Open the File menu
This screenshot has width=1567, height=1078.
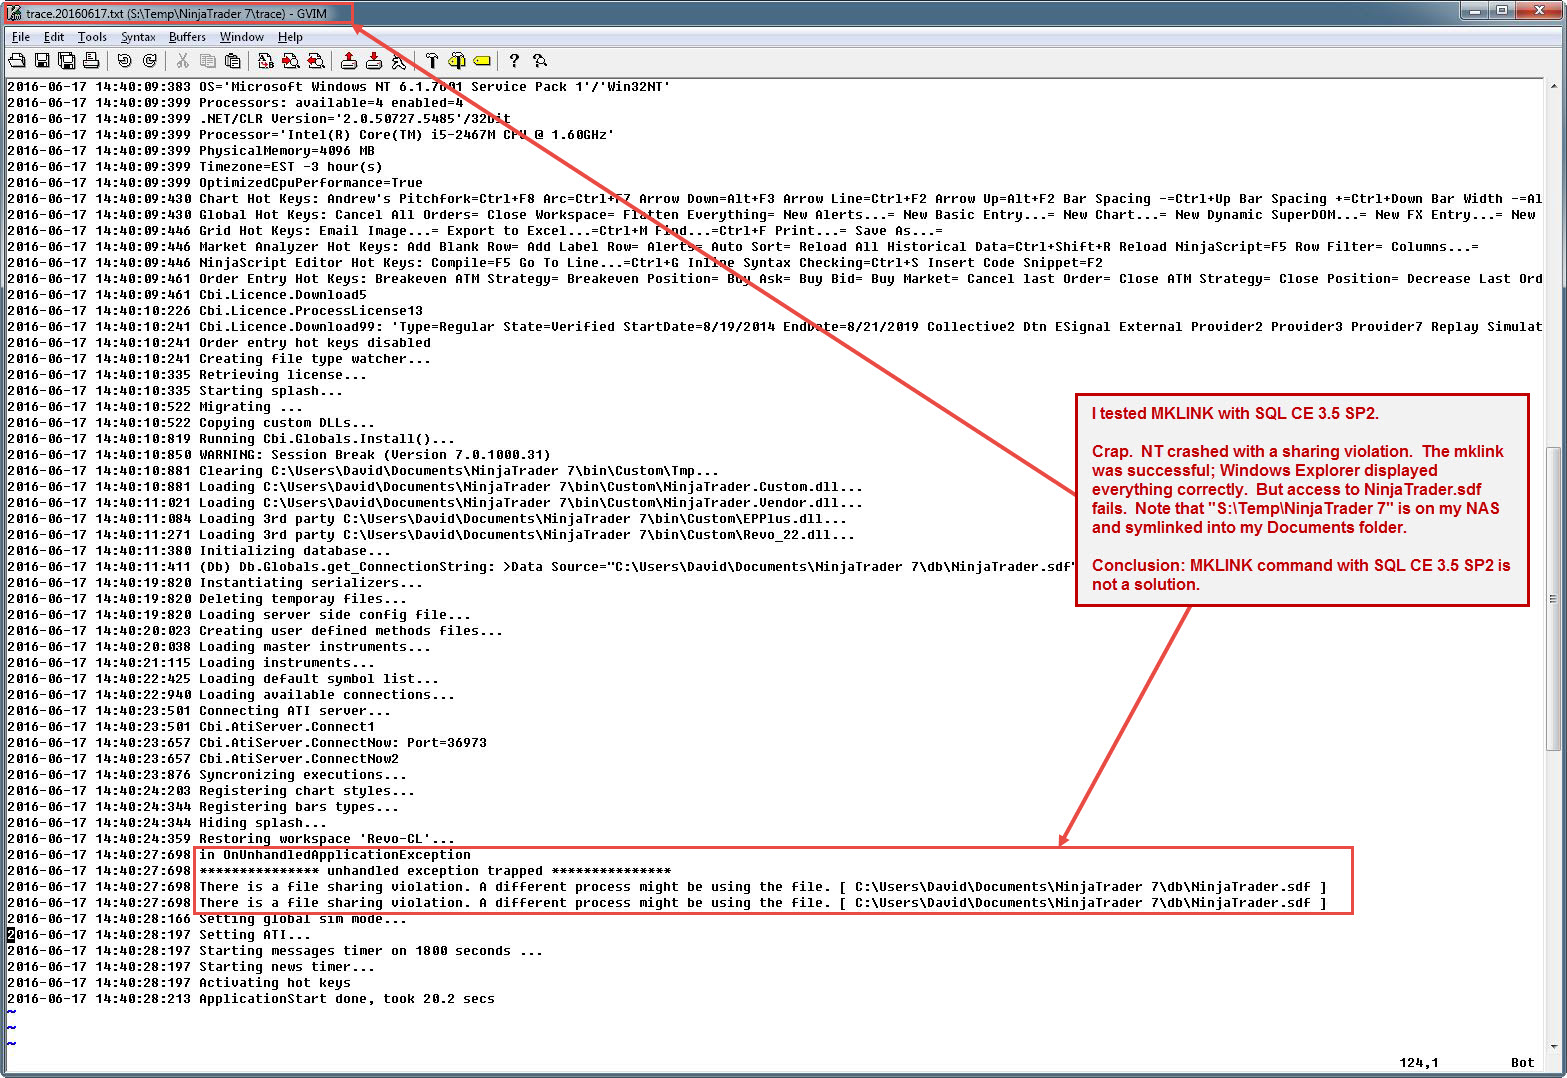pyautogui.click(x=20, y=37)
